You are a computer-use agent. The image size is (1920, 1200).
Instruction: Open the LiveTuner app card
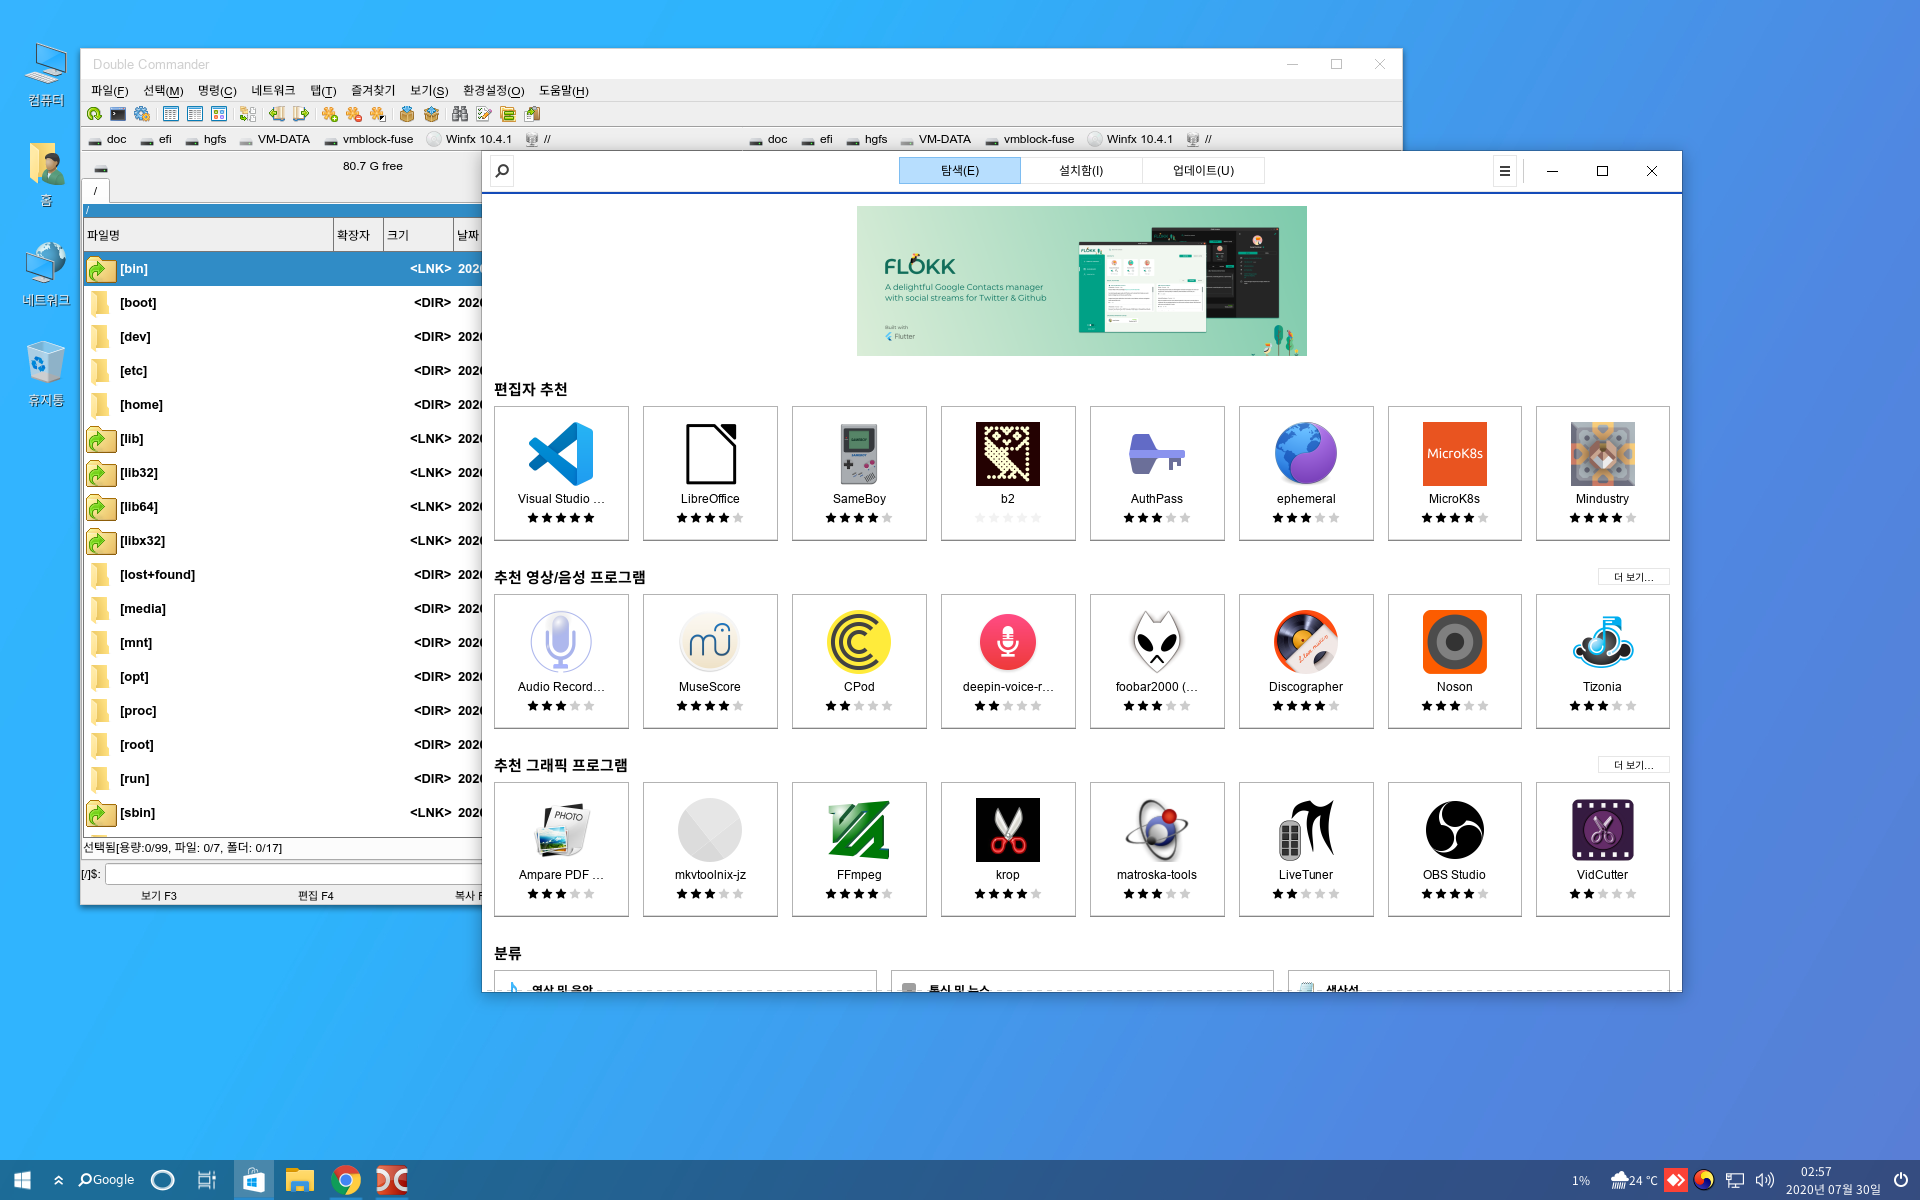[1306, 849]
